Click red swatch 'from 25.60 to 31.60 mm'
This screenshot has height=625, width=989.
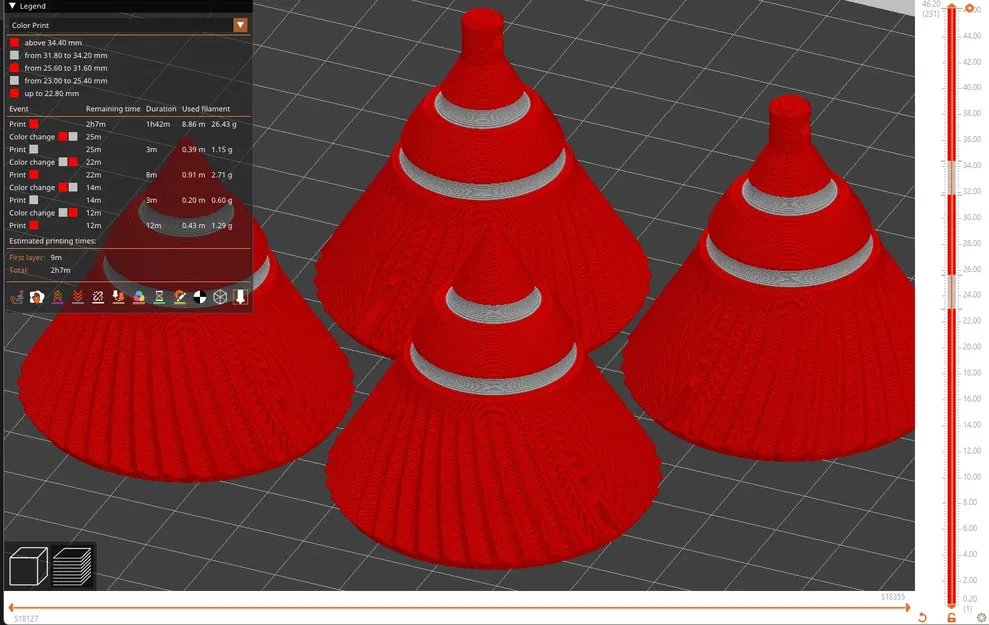click(15, 67)
